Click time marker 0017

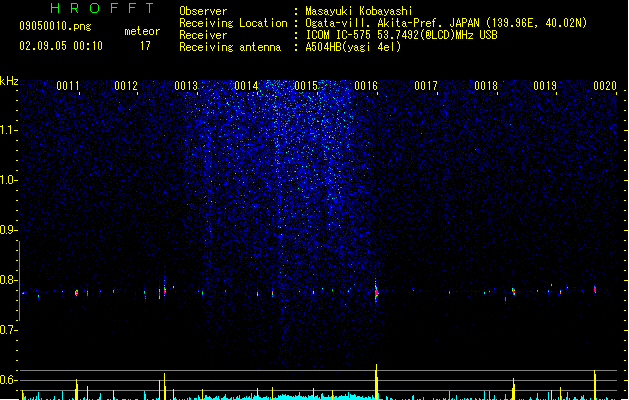click(x=426, y=86)
